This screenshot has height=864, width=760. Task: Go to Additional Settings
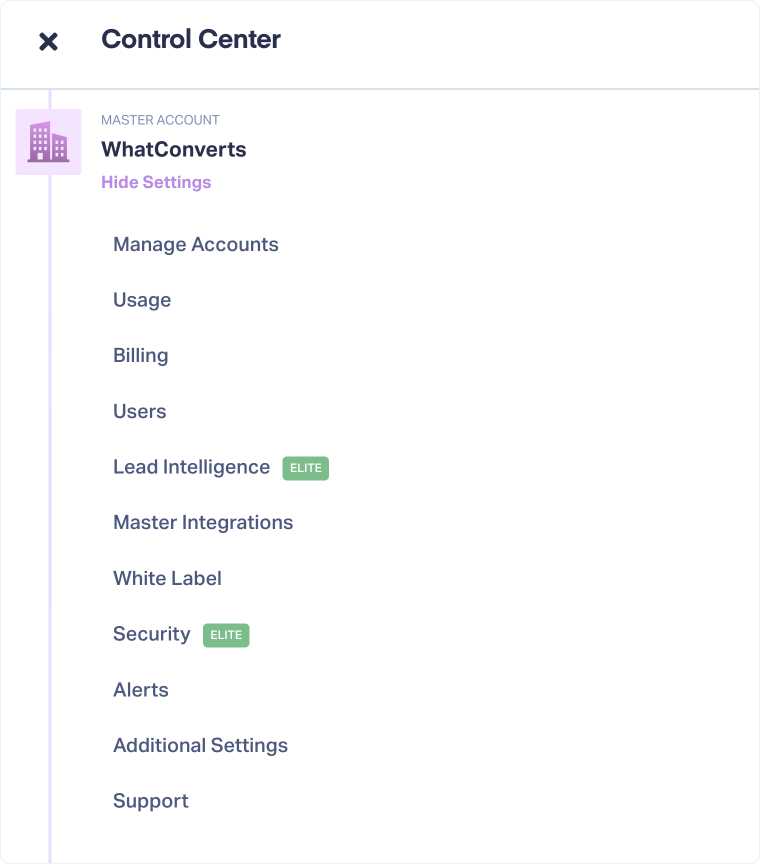(200, 745)
